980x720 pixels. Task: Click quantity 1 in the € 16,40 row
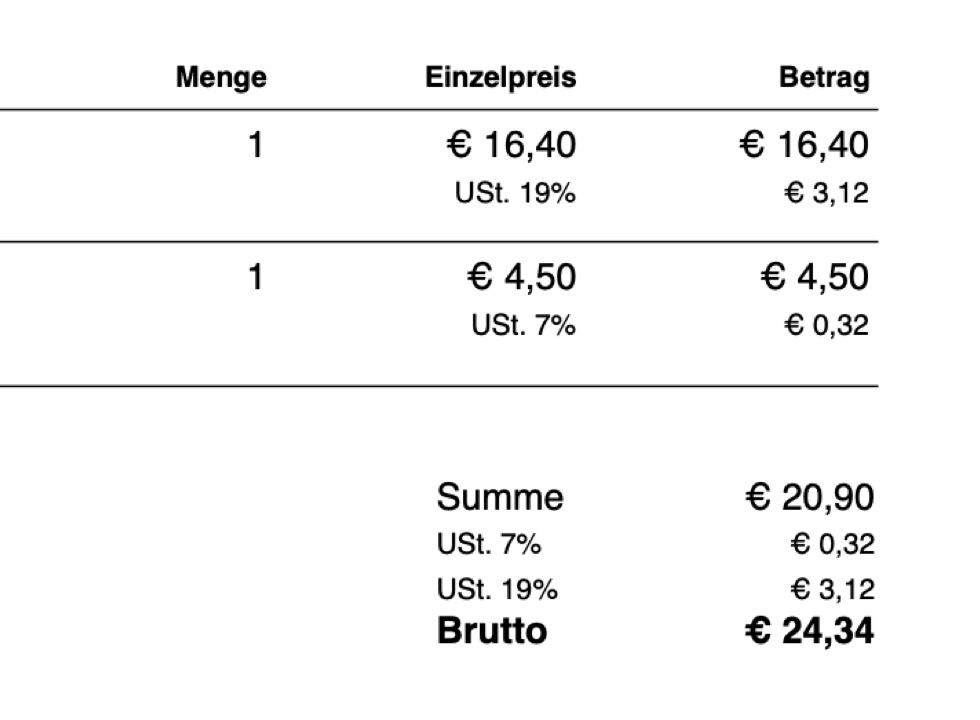pos(255,146)
